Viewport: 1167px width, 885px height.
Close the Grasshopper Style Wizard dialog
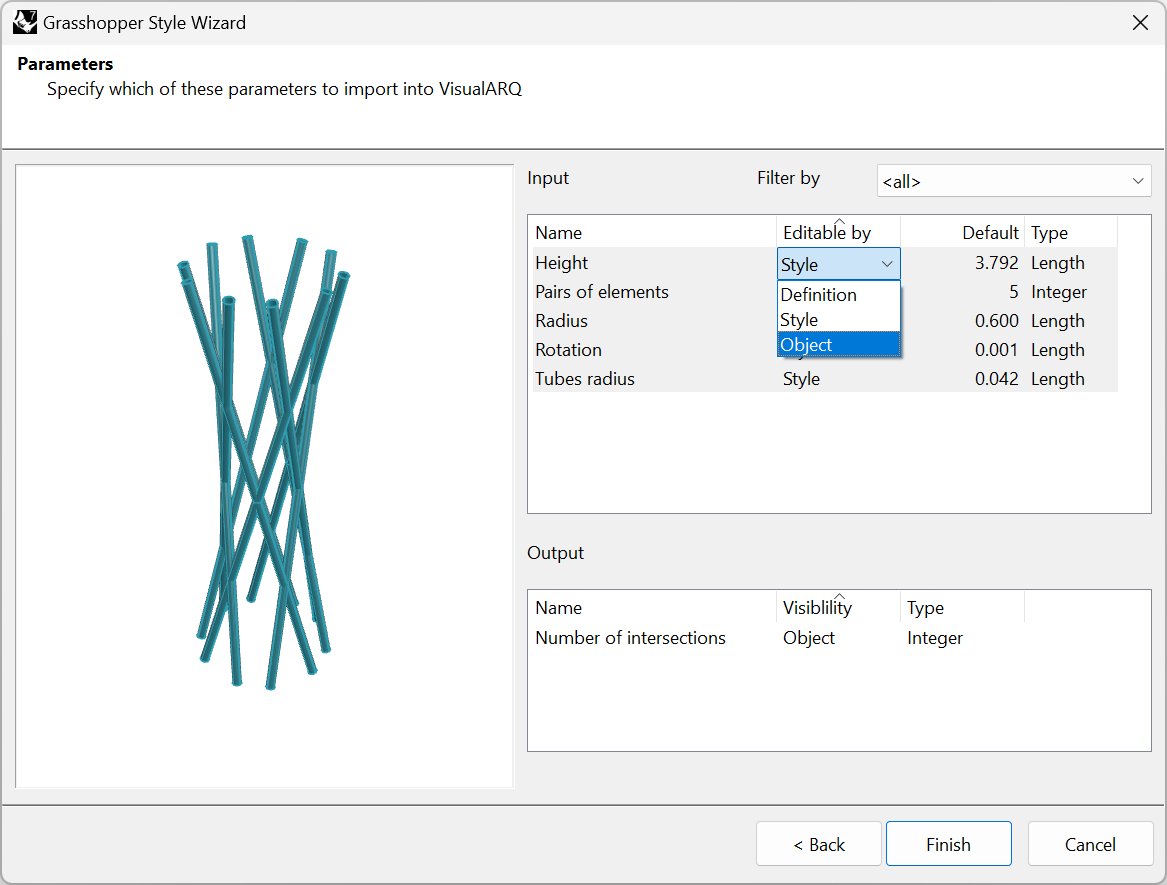tap(1139, 22)
